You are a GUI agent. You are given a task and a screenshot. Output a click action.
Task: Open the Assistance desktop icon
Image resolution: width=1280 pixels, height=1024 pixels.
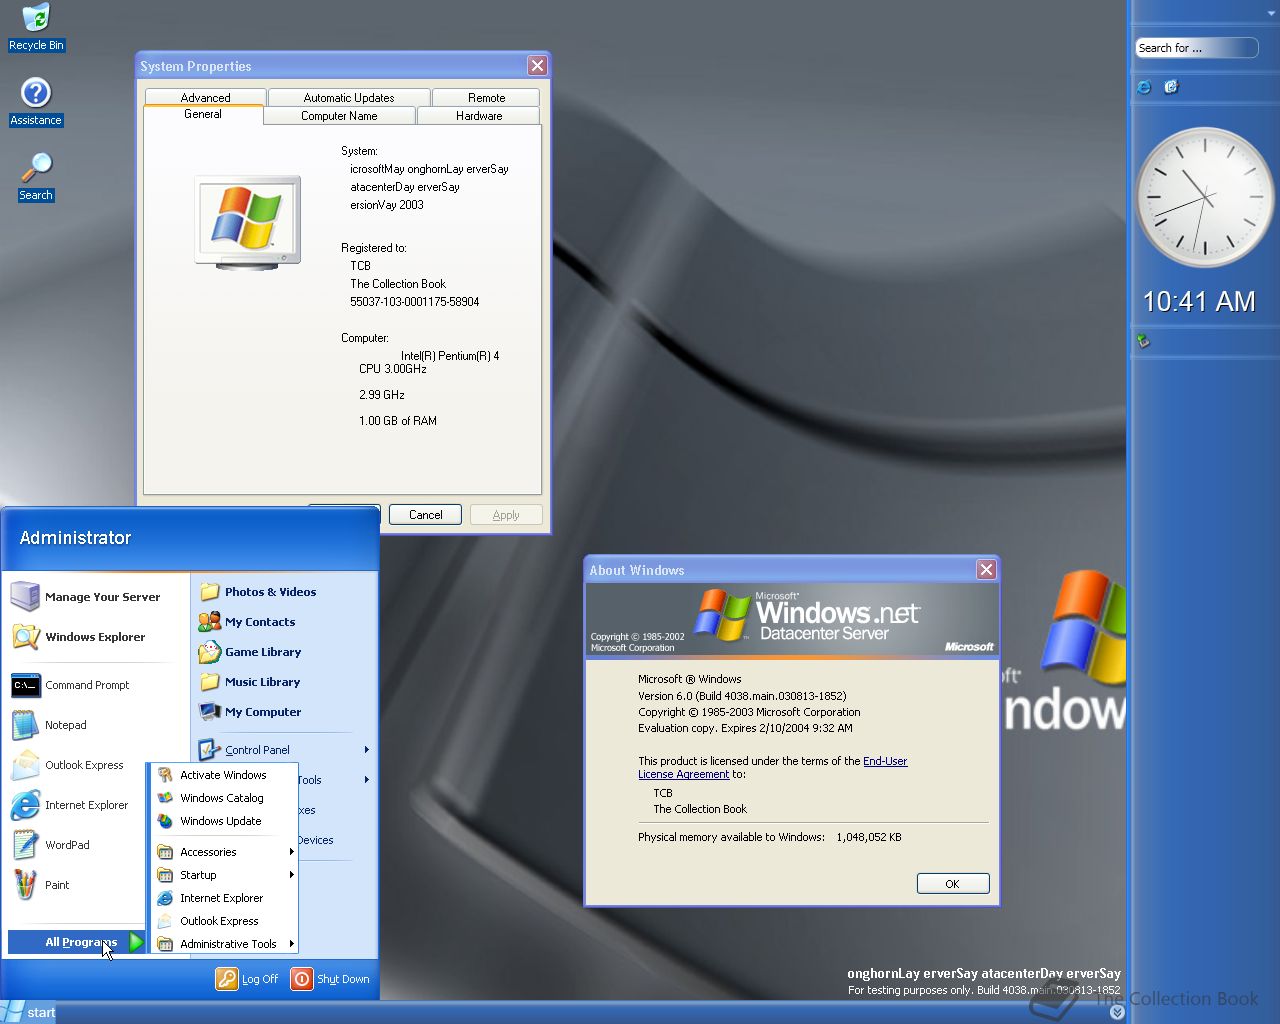[x=36, y=102]
